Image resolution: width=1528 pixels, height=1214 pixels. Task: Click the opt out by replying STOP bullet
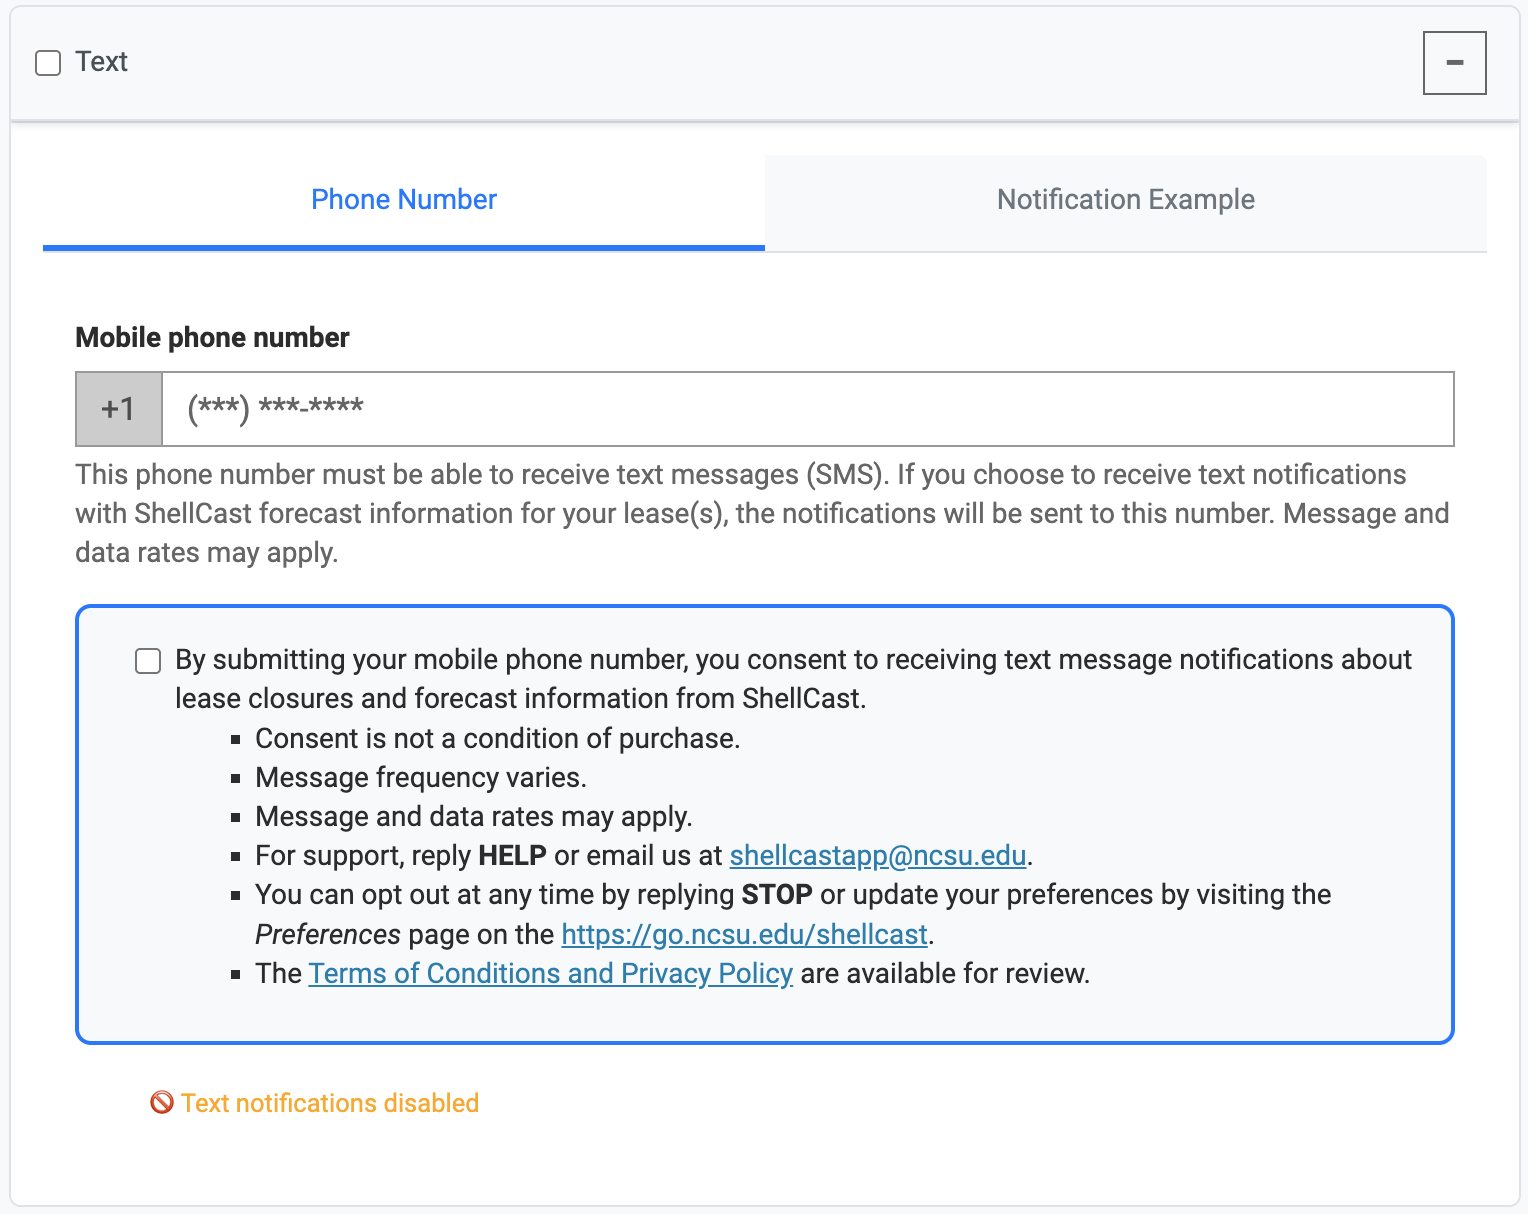(x=793, y=895)
